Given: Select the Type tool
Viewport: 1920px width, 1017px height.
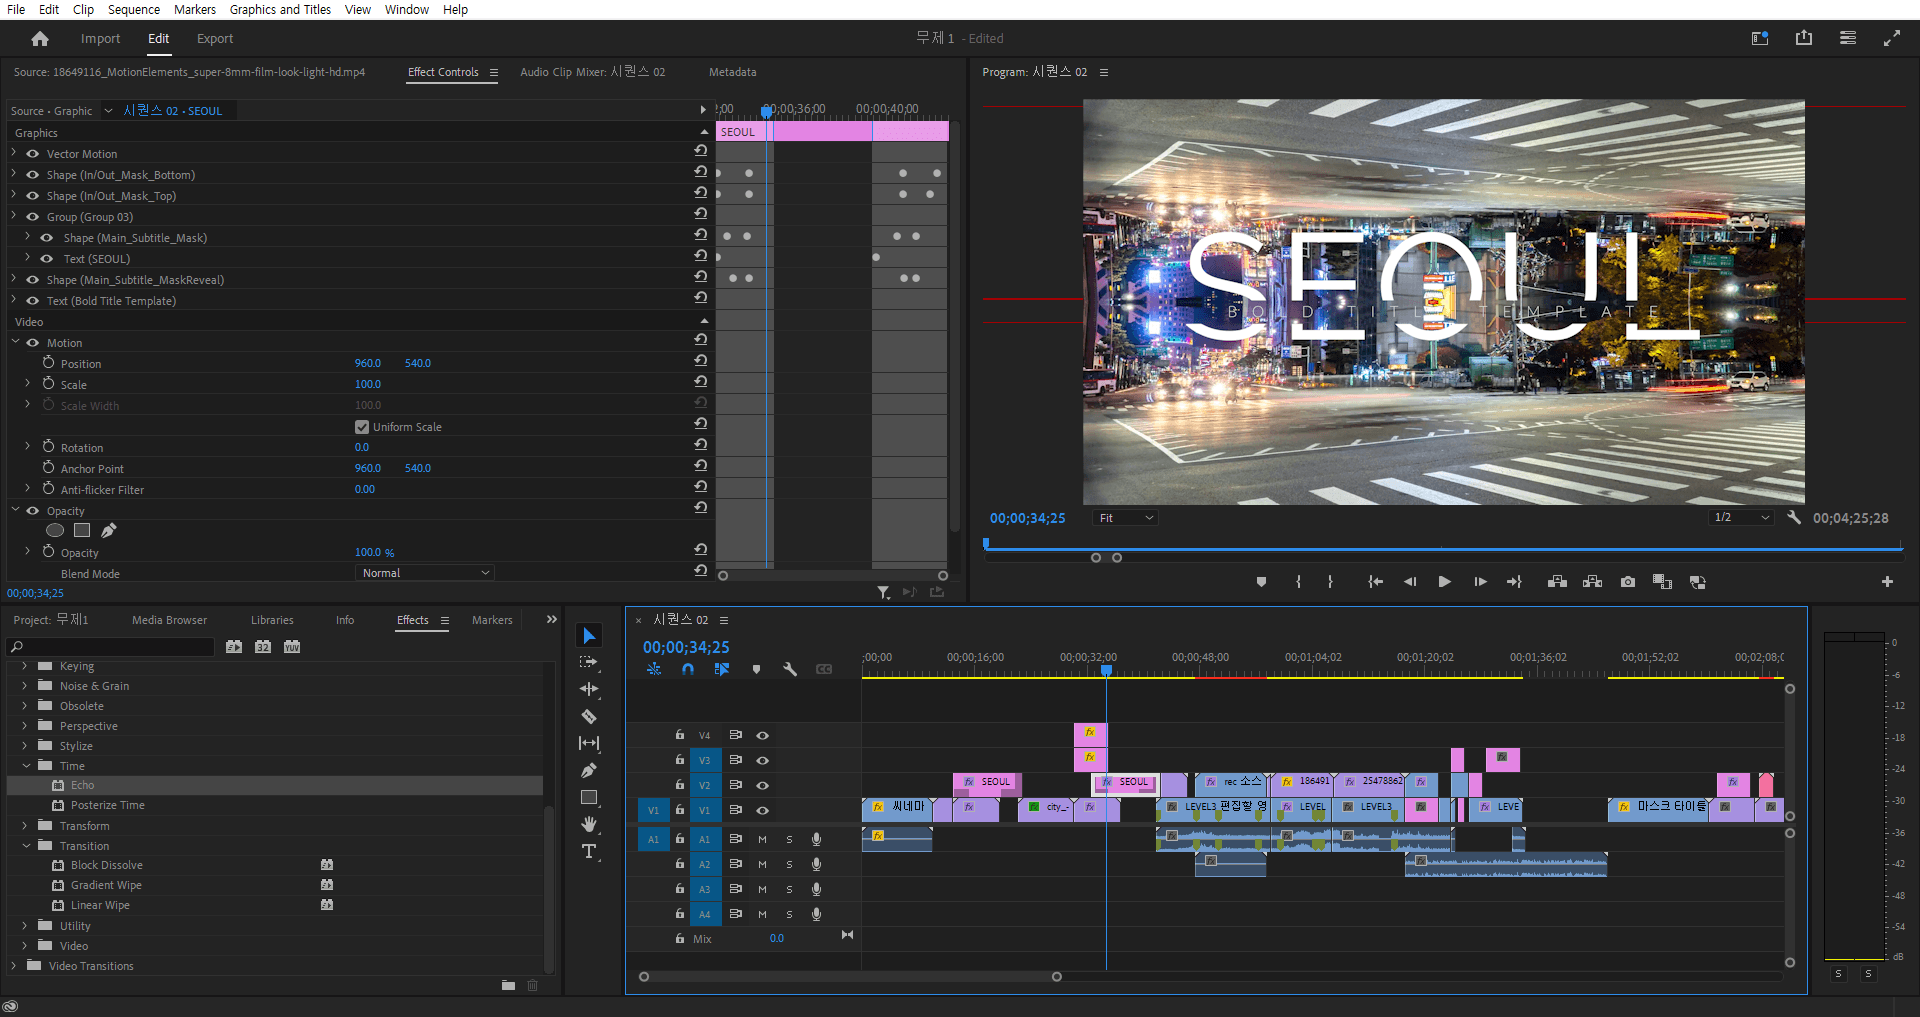Looking at the screenshot, I should [x=589, y=852].
